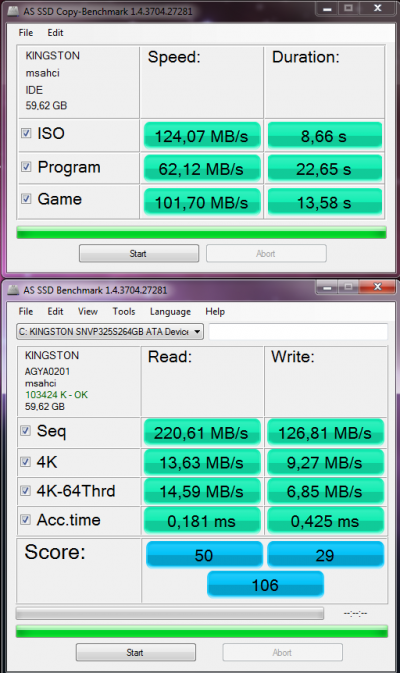Open the View menu
The width and height of the screenshot is (400, 673).
(x=88, y=312)
